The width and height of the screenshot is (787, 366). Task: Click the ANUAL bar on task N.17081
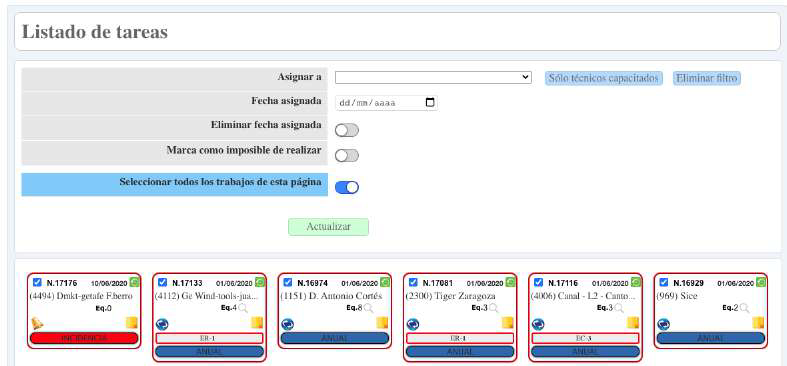coord(460,351)
